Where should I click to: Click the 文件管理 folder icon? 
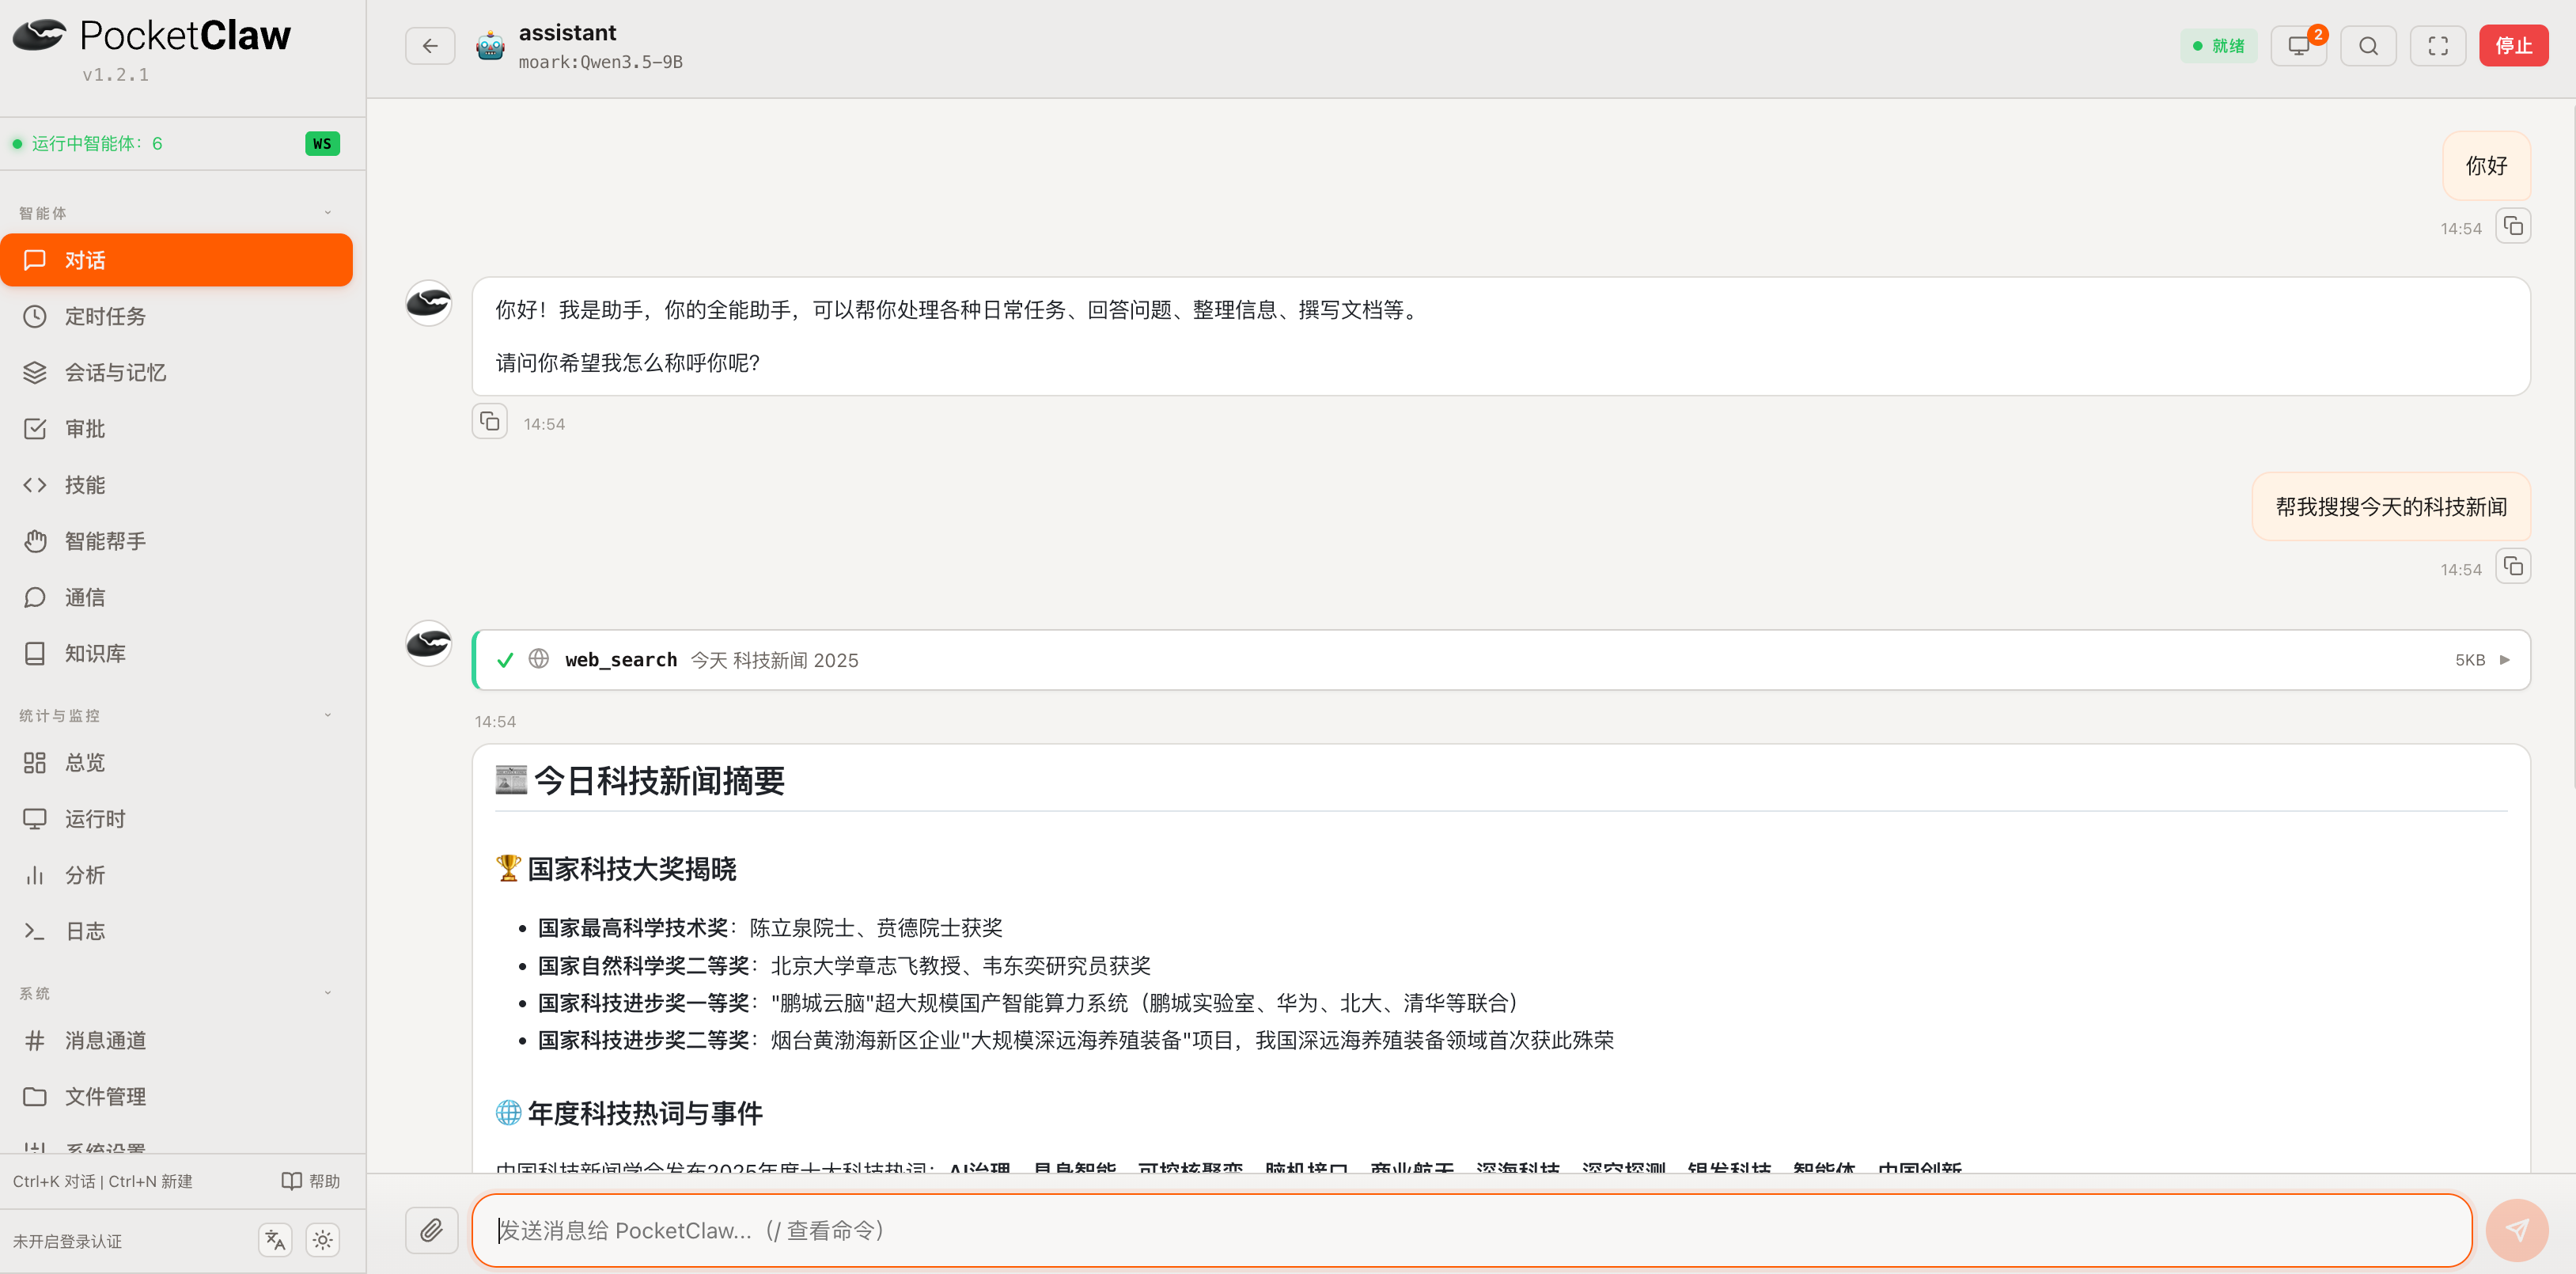coord(35,1096)
